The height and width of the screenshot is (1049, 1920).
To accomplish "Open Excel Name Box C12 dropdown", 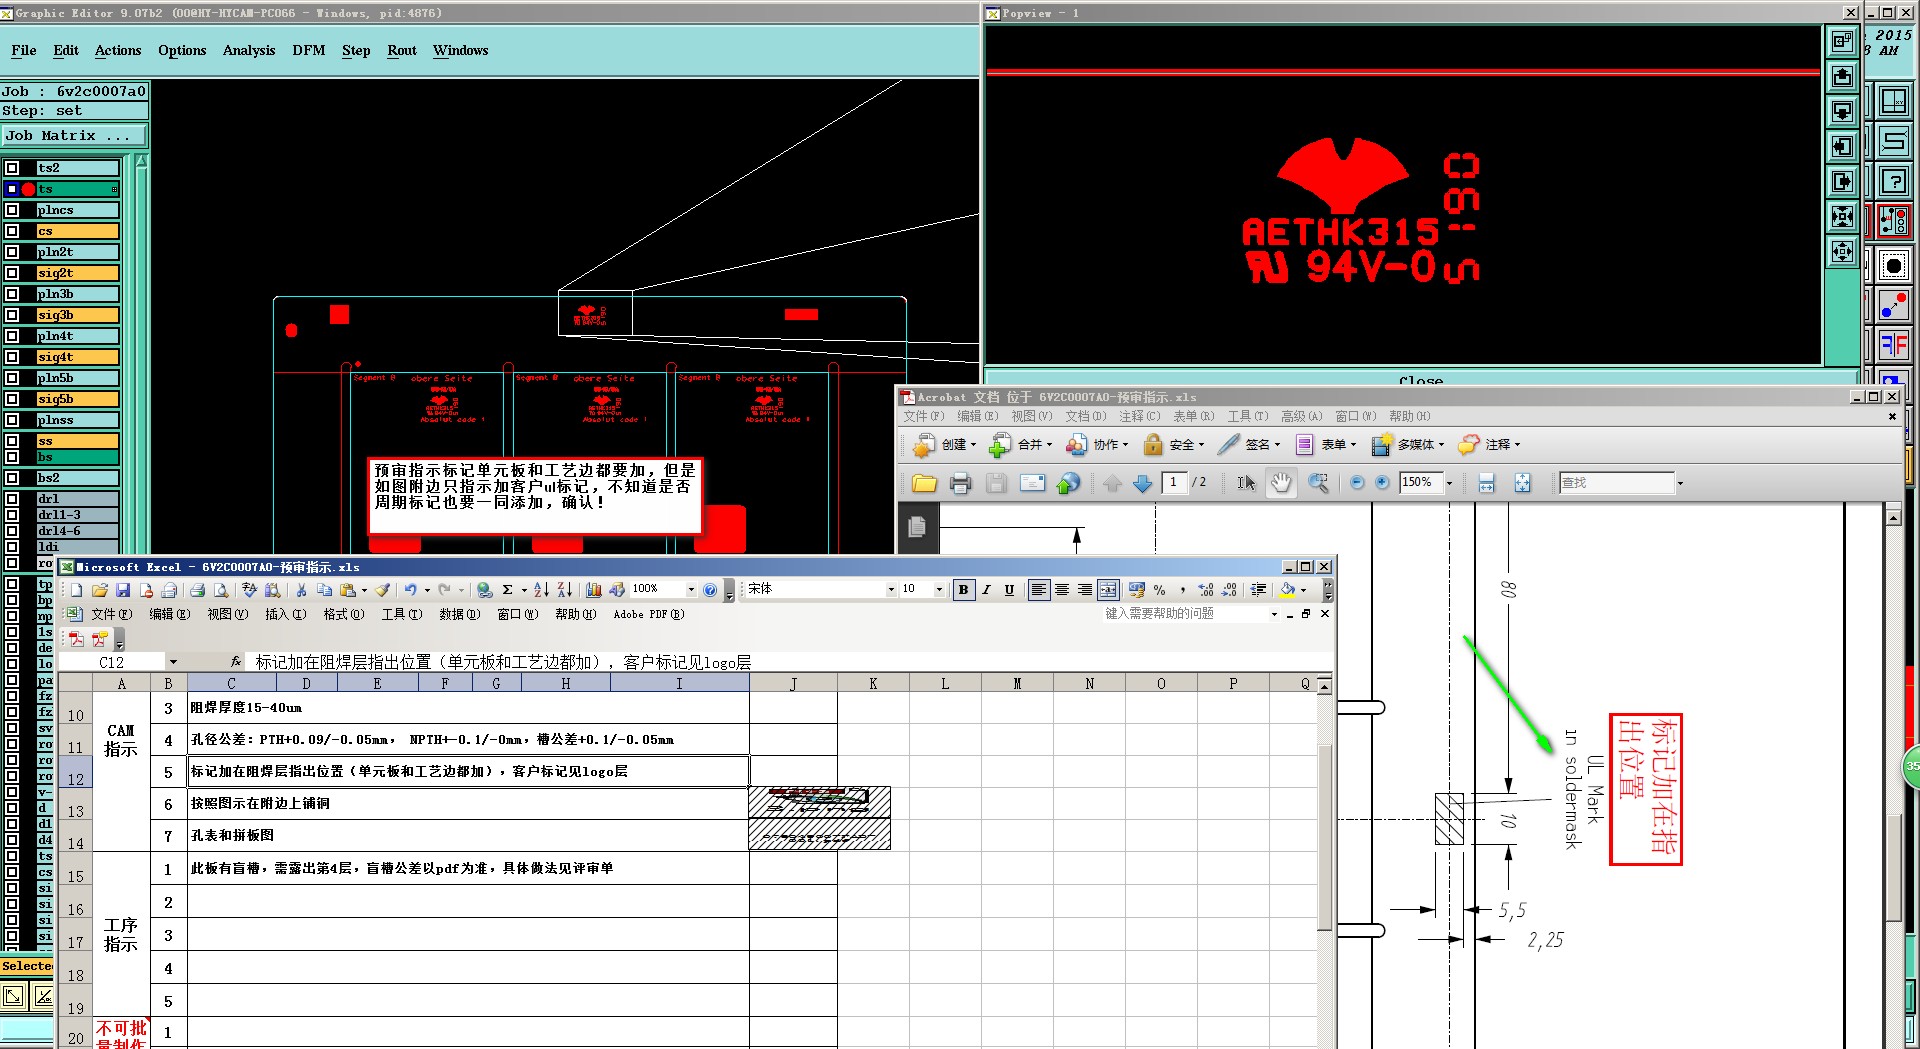I will pos(173,662).
